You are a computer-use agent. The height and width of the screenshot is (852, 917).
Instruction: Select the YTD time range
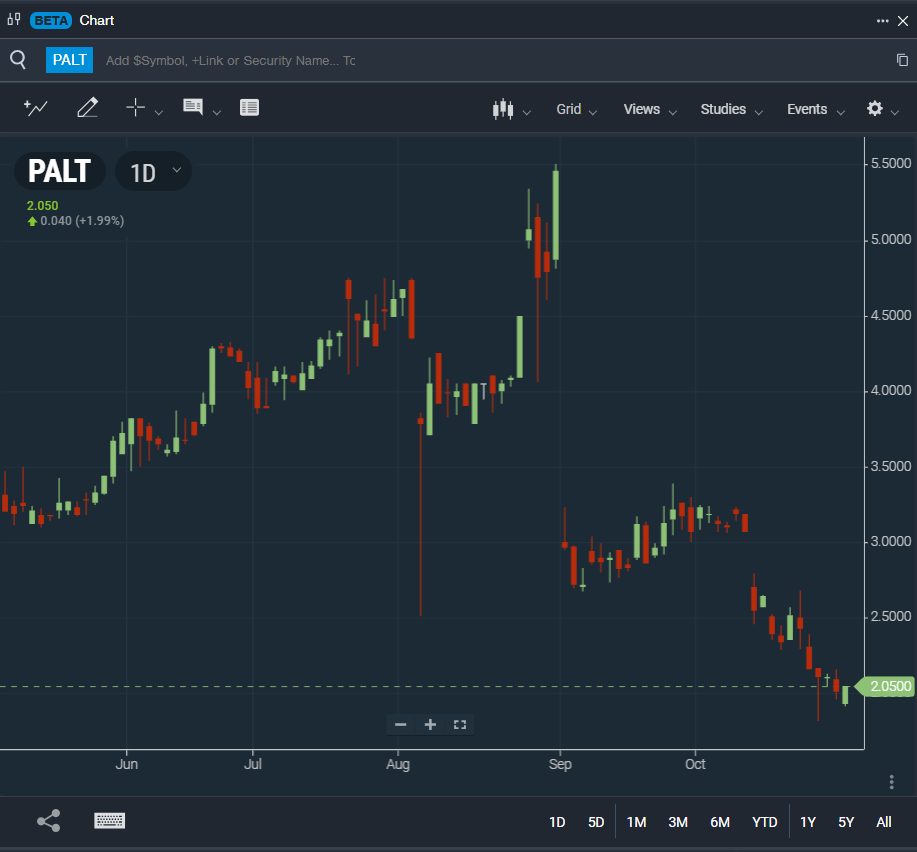tap(764, 822)
